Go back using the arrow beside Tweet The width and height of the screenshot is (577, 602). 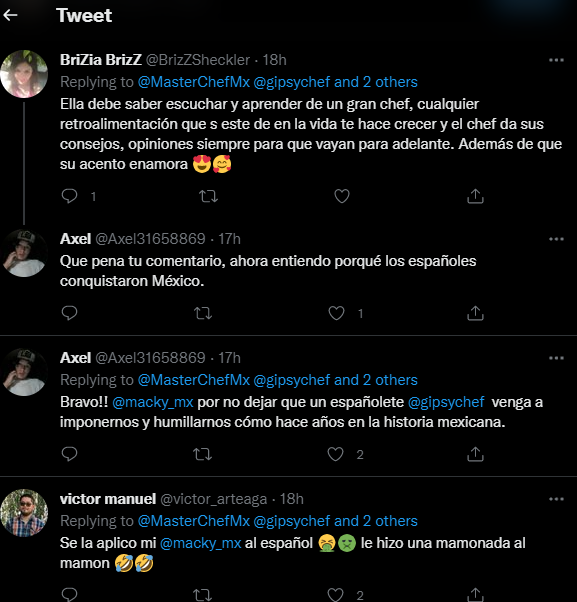tap(10, 15)
